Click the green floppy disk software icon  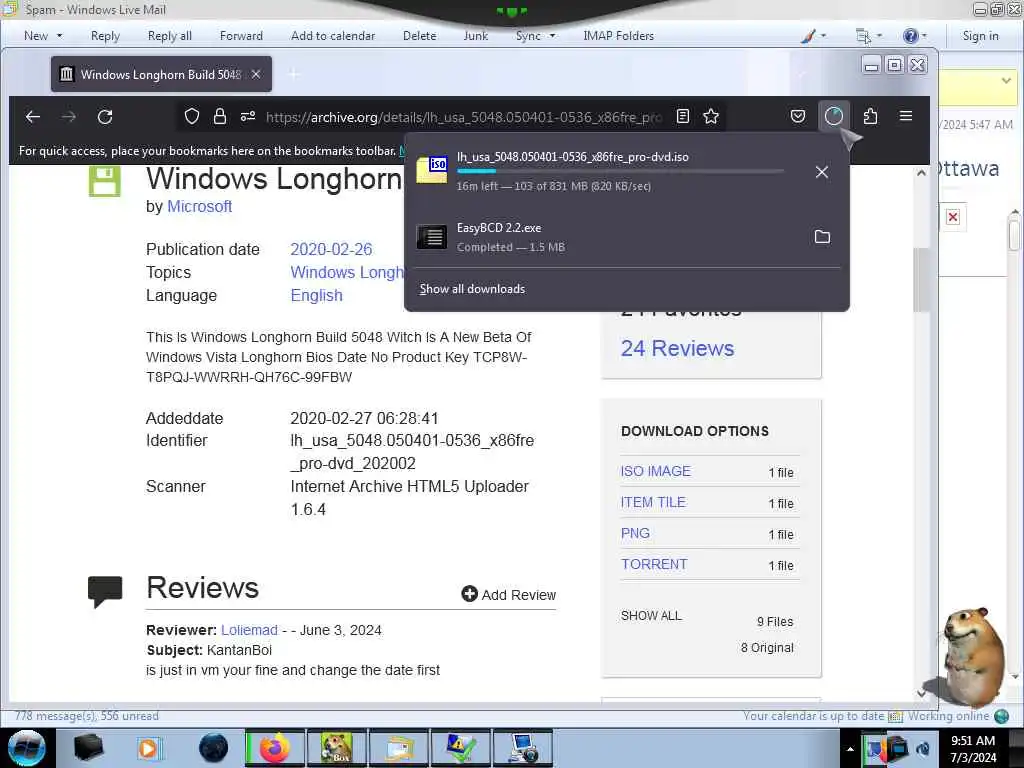pos(104,180)
